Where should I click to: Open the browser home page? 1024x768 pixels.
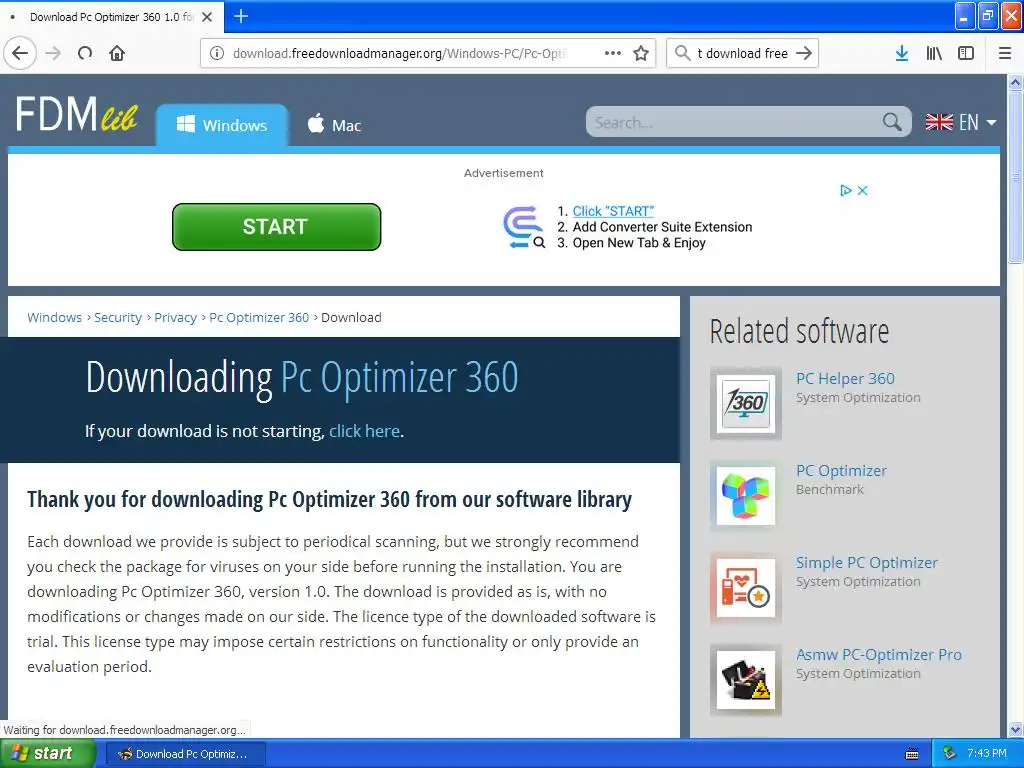click(x=117, y=54)
